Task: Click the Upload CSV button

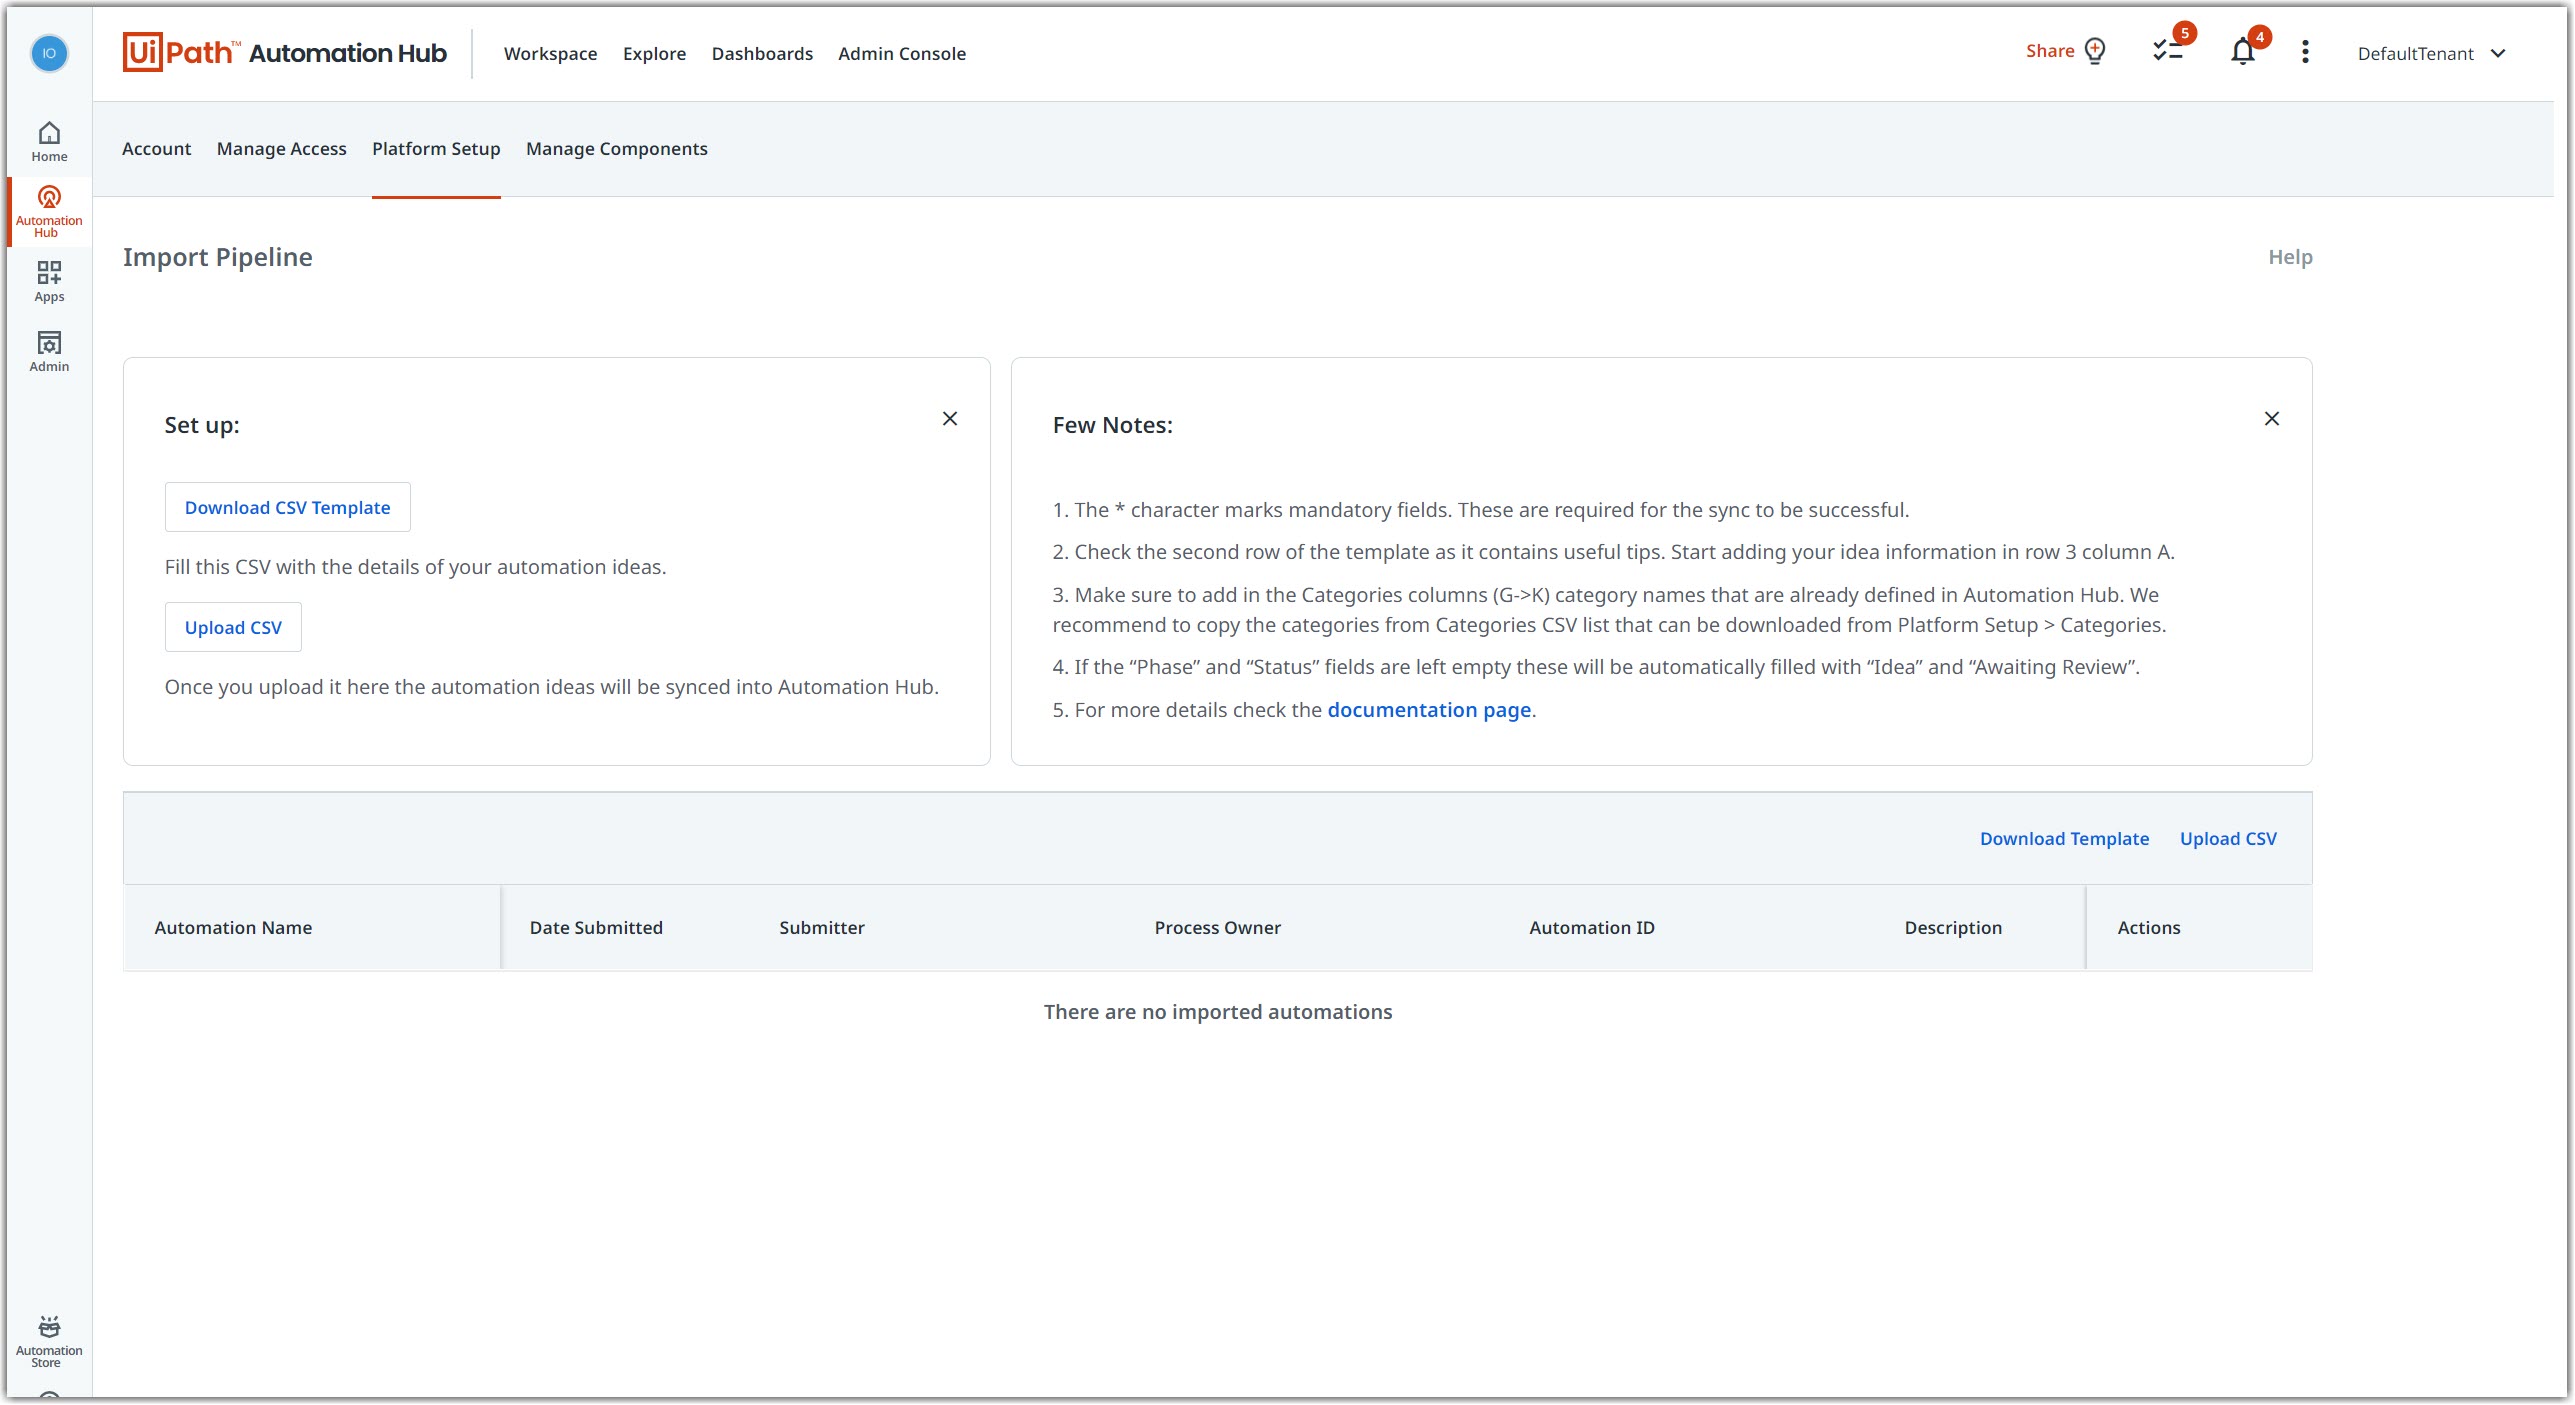Action: pos(235,626)
